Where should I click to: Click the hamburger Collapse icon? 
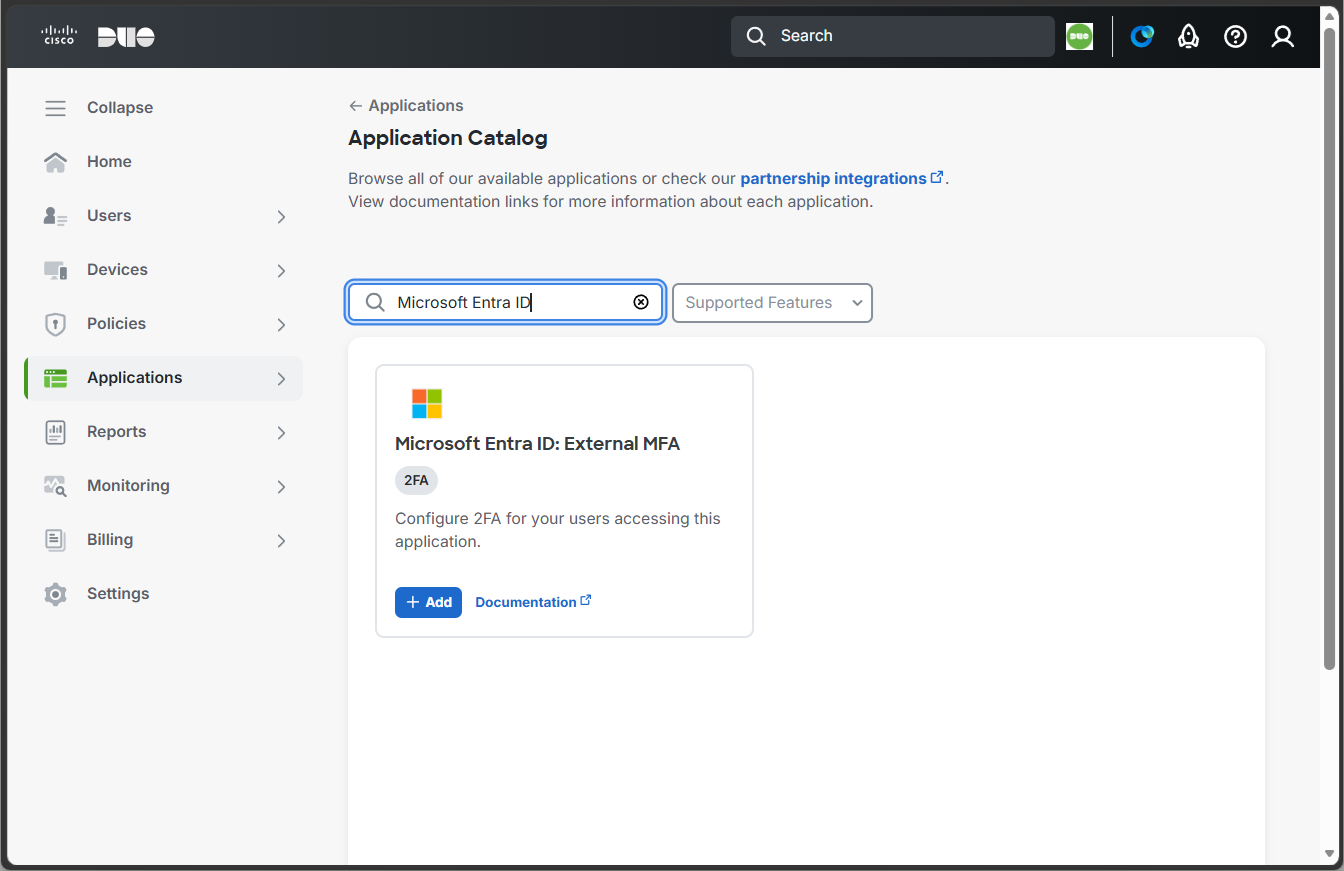coord(56,108)
